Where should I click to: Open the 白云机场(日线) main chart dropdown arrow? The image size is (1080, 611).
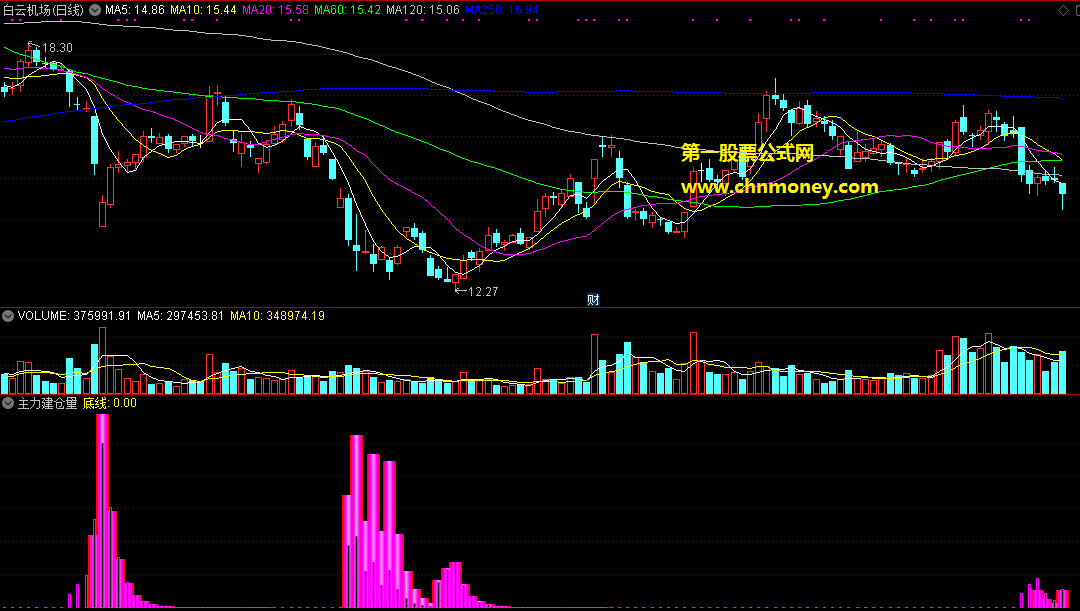click(95, 10)
